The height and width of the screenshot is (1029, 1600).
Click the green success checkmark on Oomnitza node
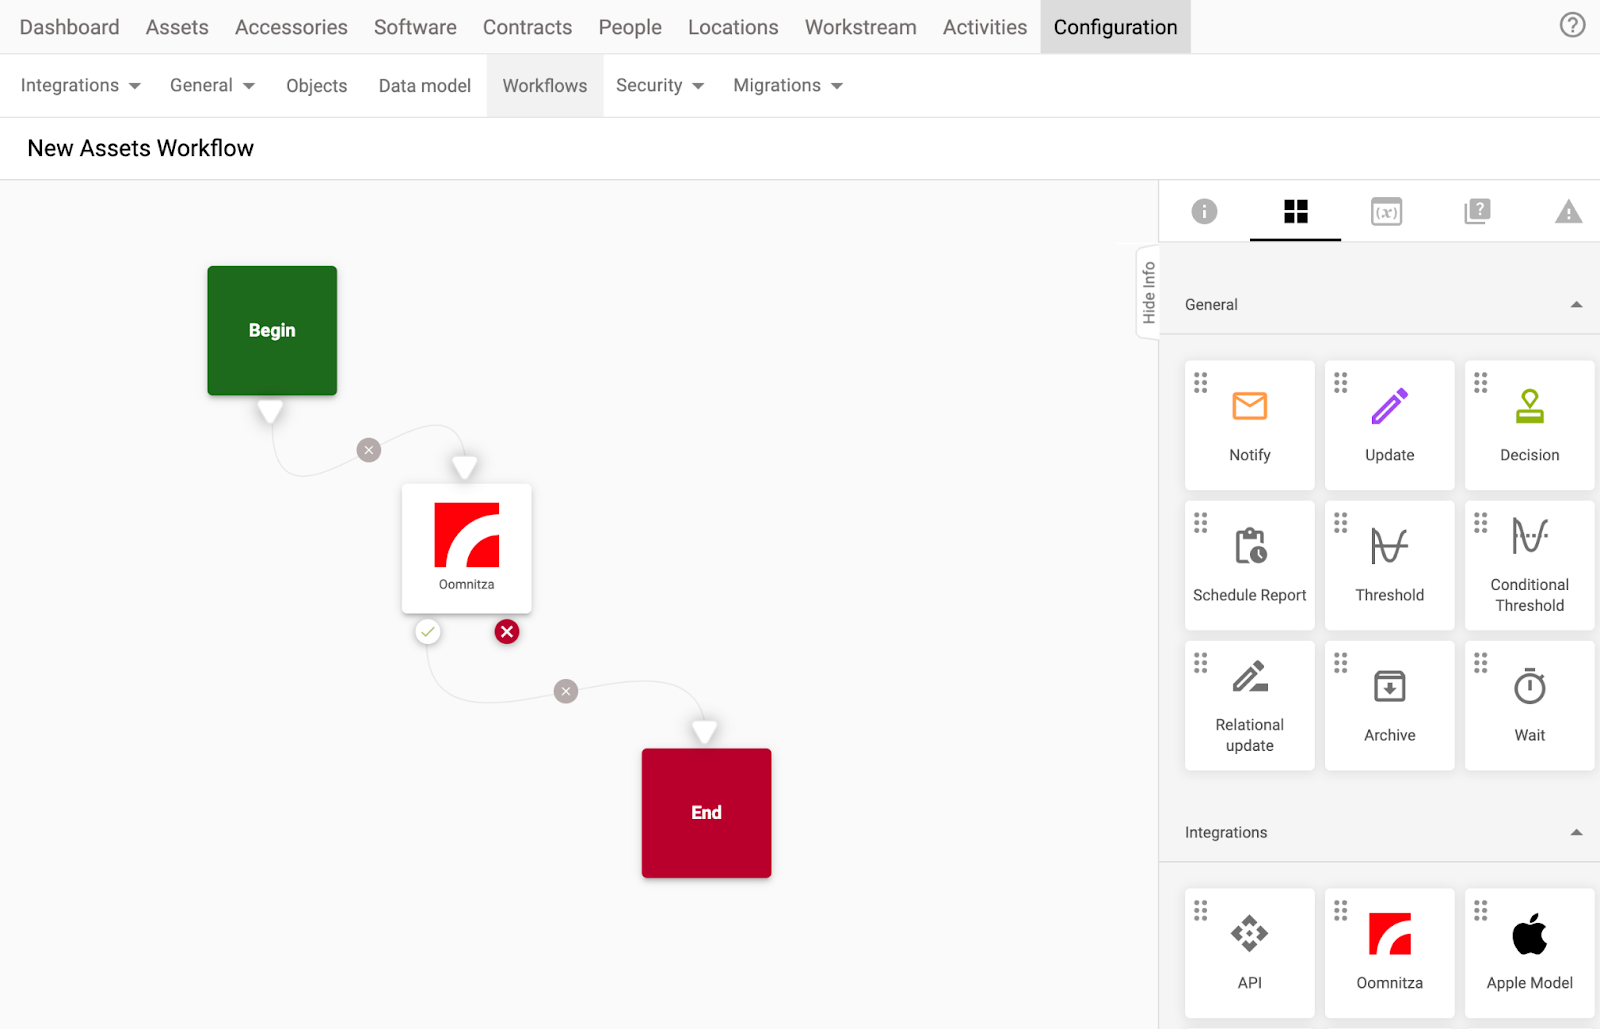coord(428,632)
